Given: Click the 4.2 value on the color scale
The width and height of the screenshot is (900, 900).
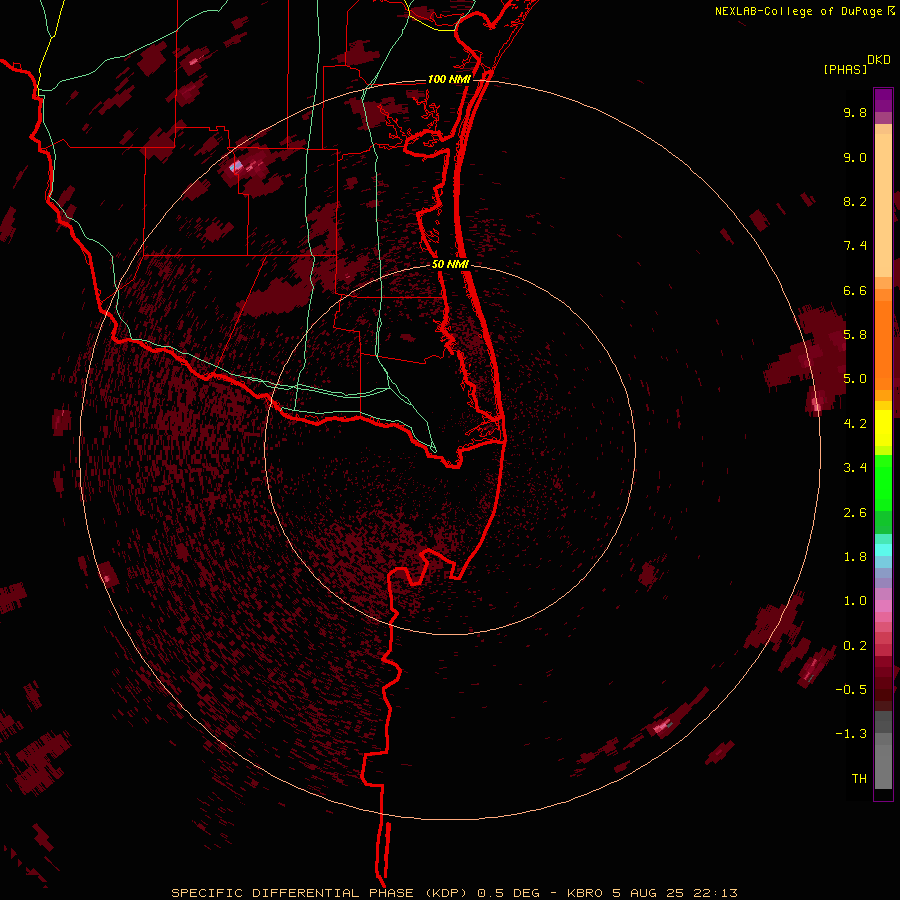Looking at the screenshot, I should tap(855, 424).
